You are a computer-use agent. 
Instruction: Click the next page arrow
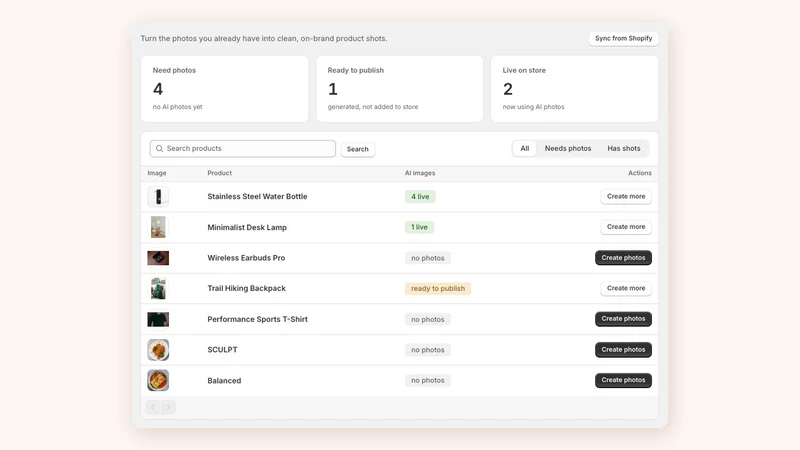click(x=168, y=407)
